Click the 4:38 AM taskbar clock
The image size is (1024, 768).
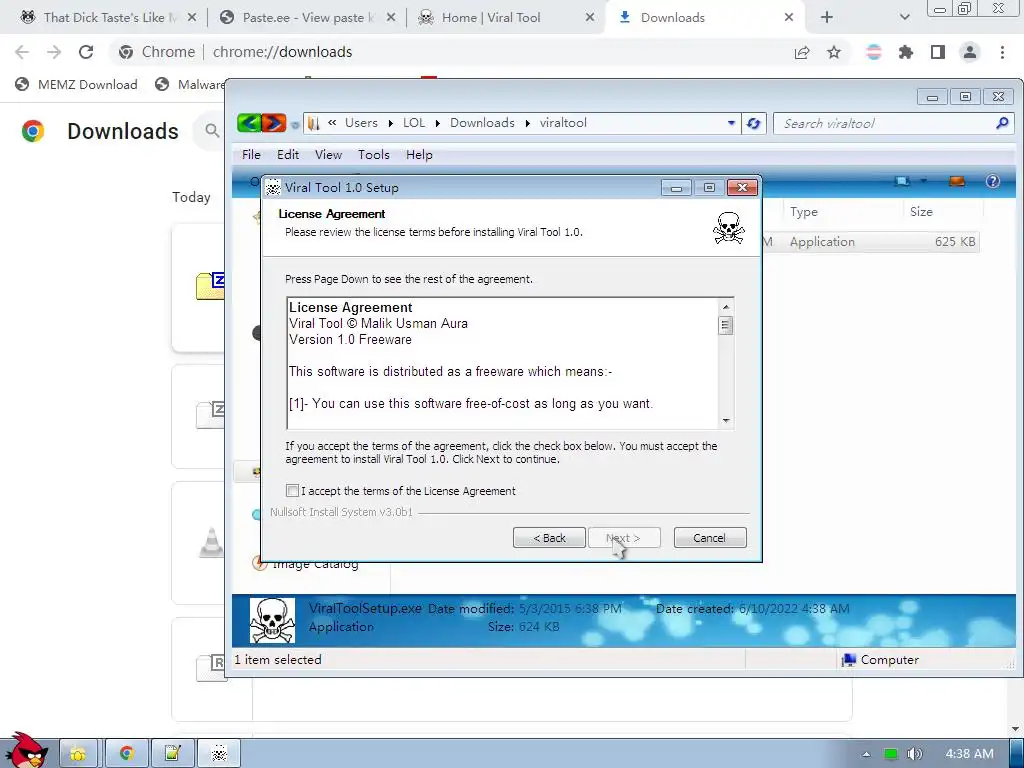tap(969, 754)
